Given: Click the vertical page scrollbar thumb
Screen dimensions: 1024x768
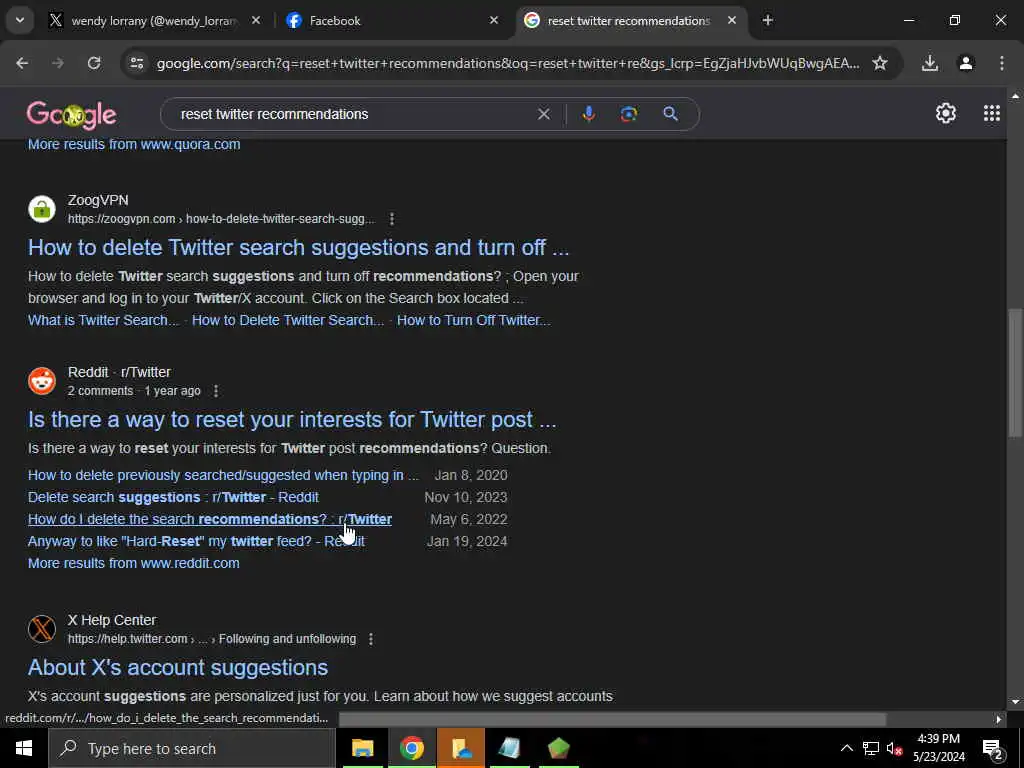Looking at the screenshot, I should (1015, 372).
